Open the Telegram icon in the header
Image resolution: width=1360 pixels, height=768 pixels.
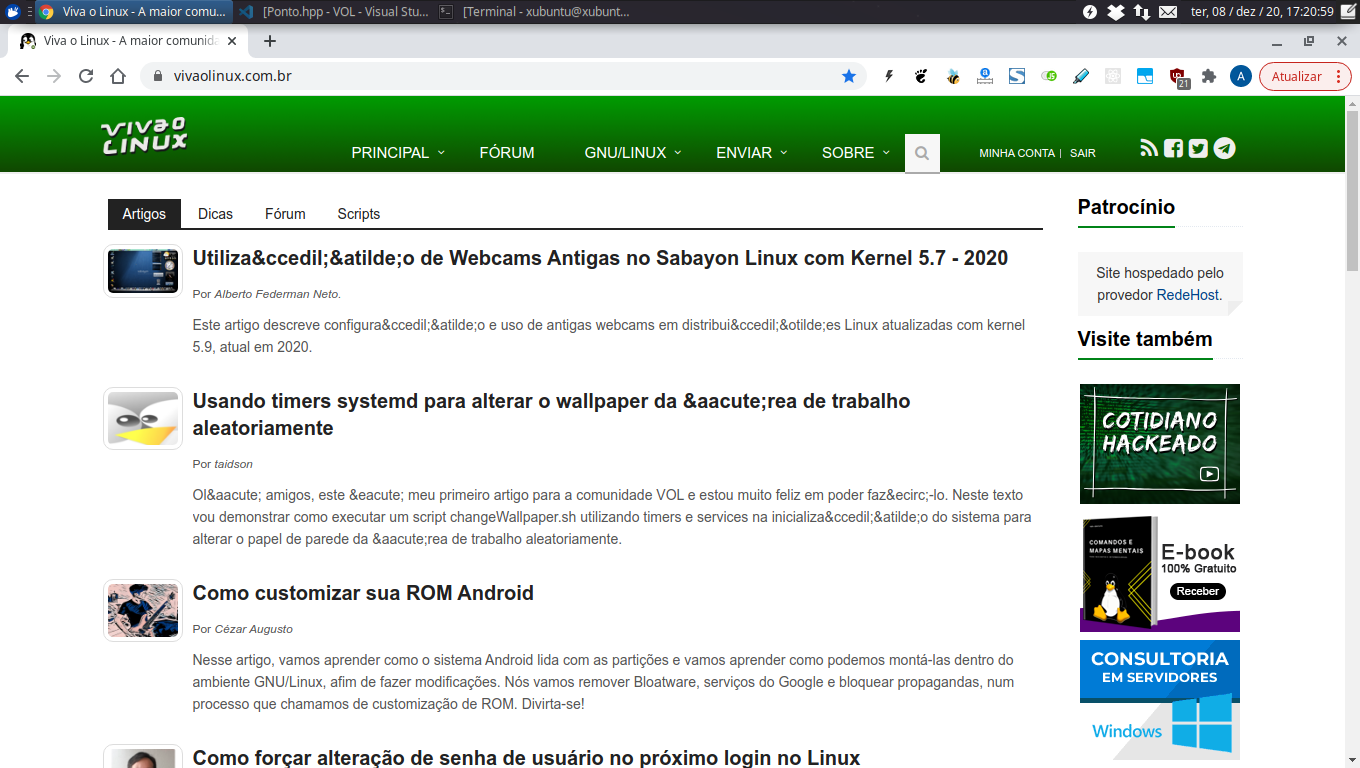(1224, 148)
